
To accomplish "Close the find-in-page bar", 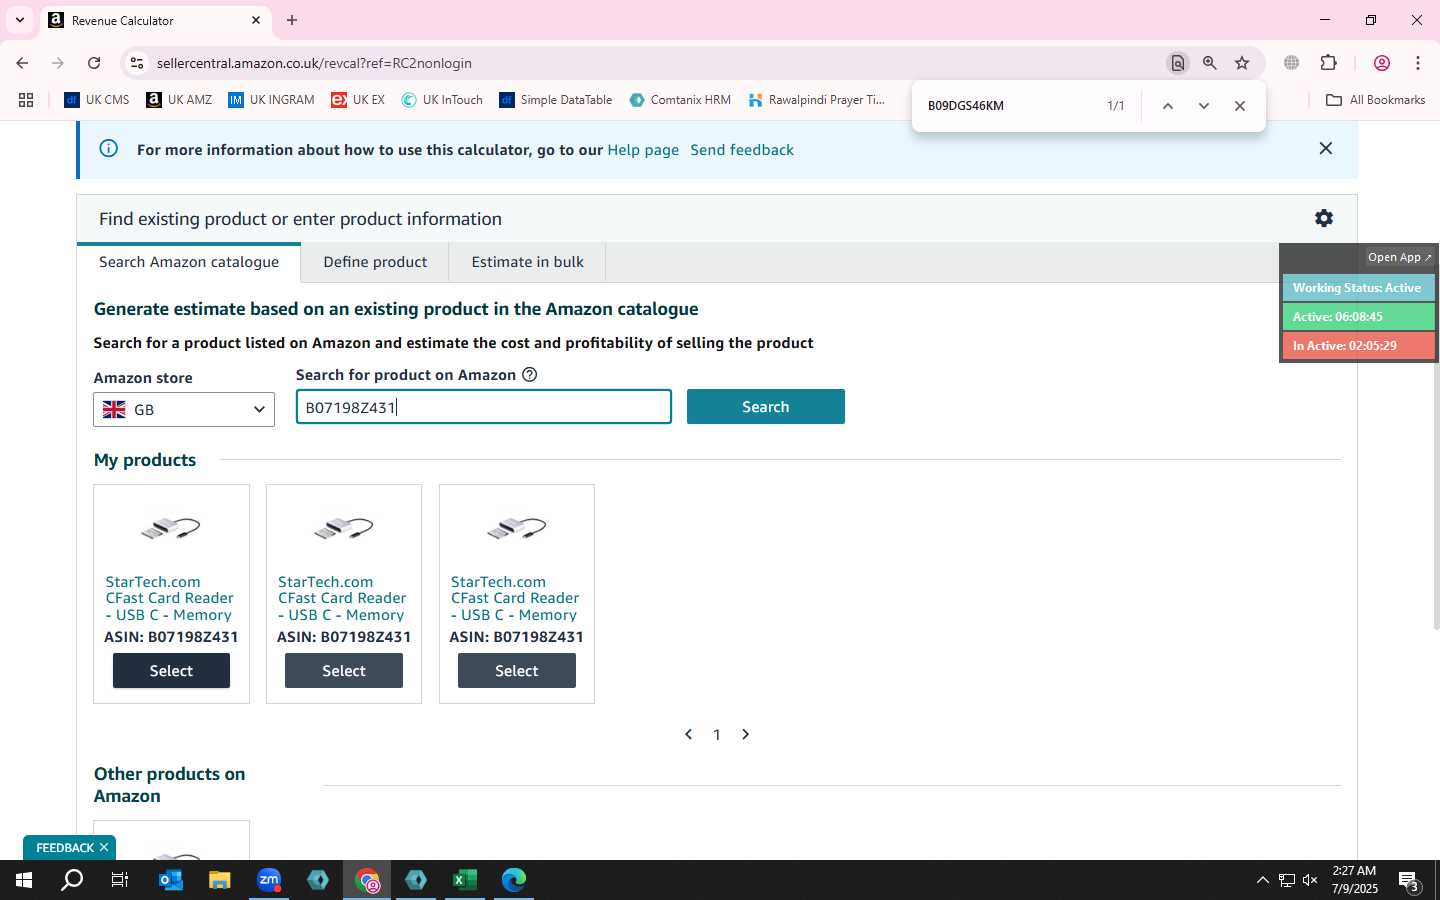I will point(1240,106).
